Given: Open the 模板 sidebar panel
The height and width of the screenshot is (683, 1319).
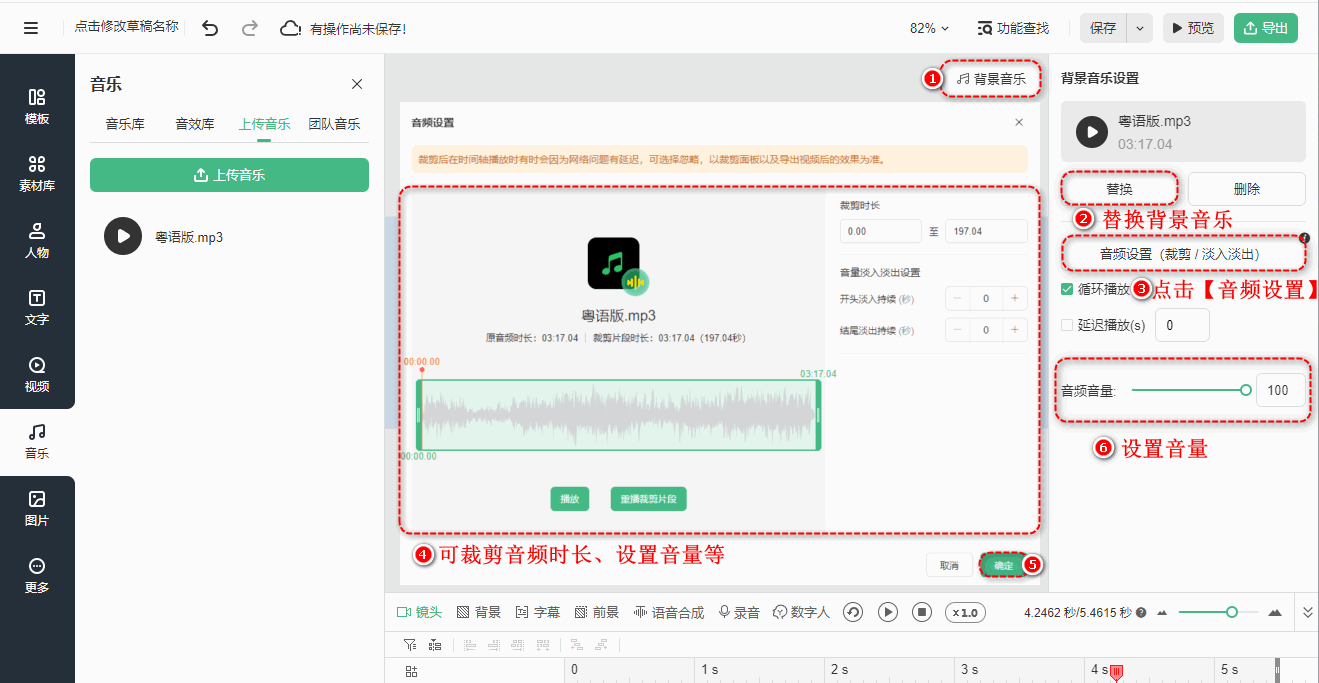Looking at the screenshot, I should click(x=37, y=106).
